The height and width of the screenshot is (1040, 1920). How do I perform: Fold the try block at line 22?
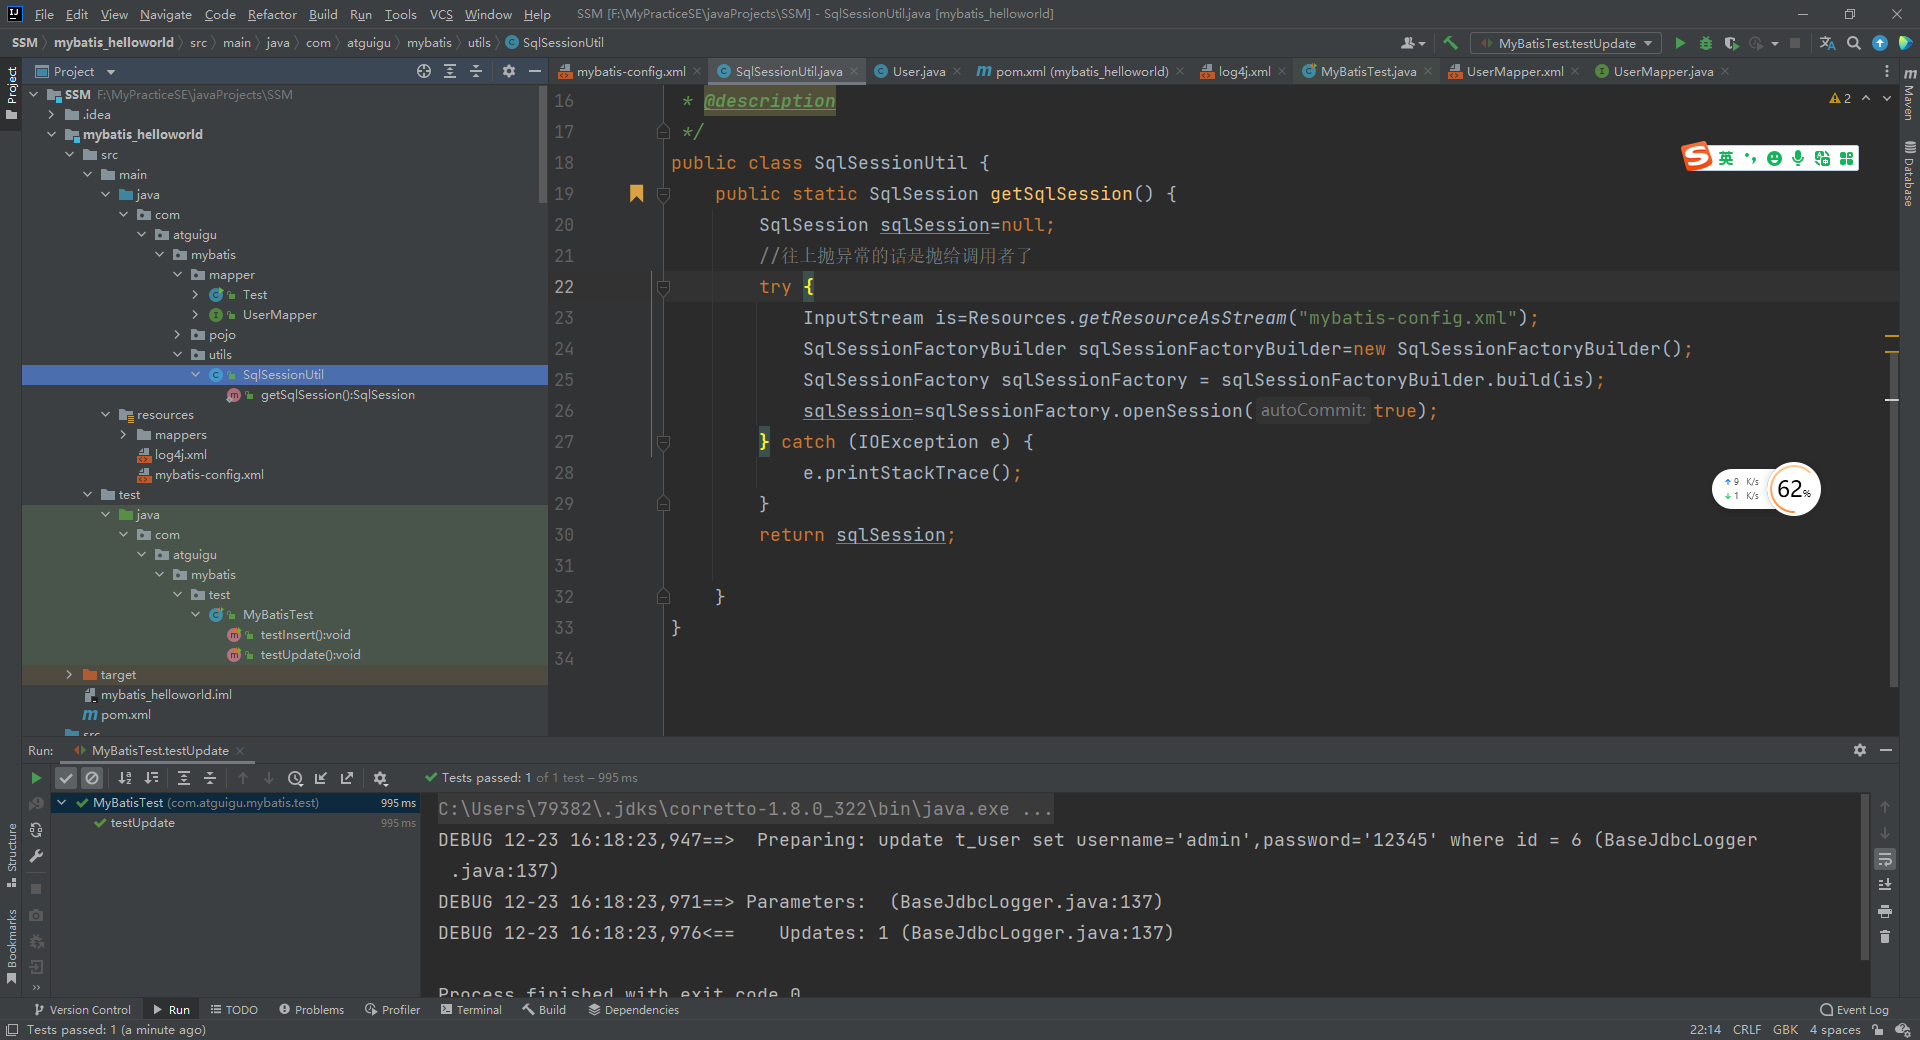663,287
